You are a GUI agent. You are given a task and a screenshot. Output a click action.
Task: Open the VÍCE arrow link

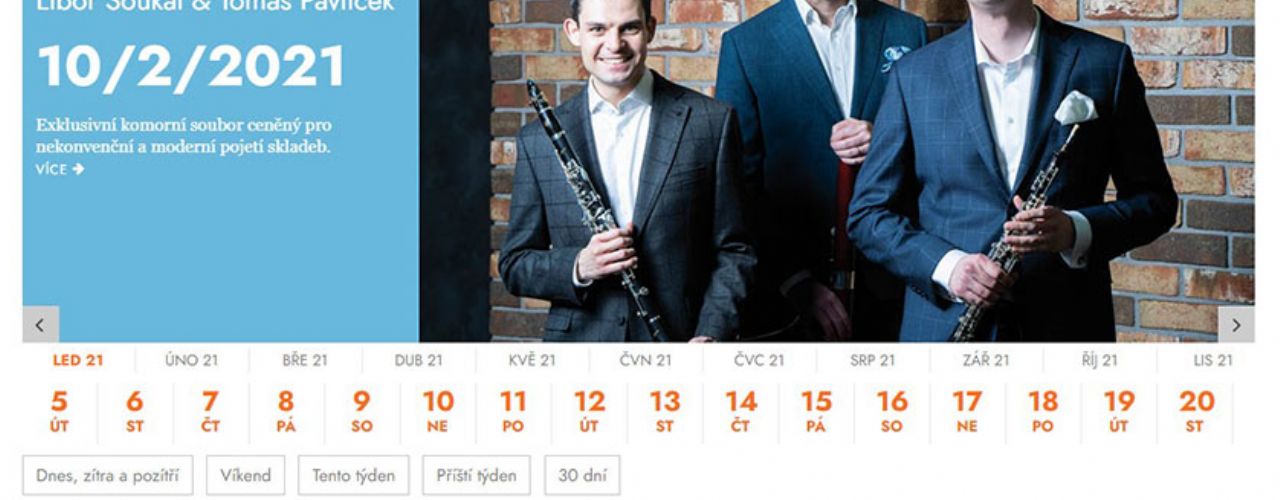[x=59, y=169]
